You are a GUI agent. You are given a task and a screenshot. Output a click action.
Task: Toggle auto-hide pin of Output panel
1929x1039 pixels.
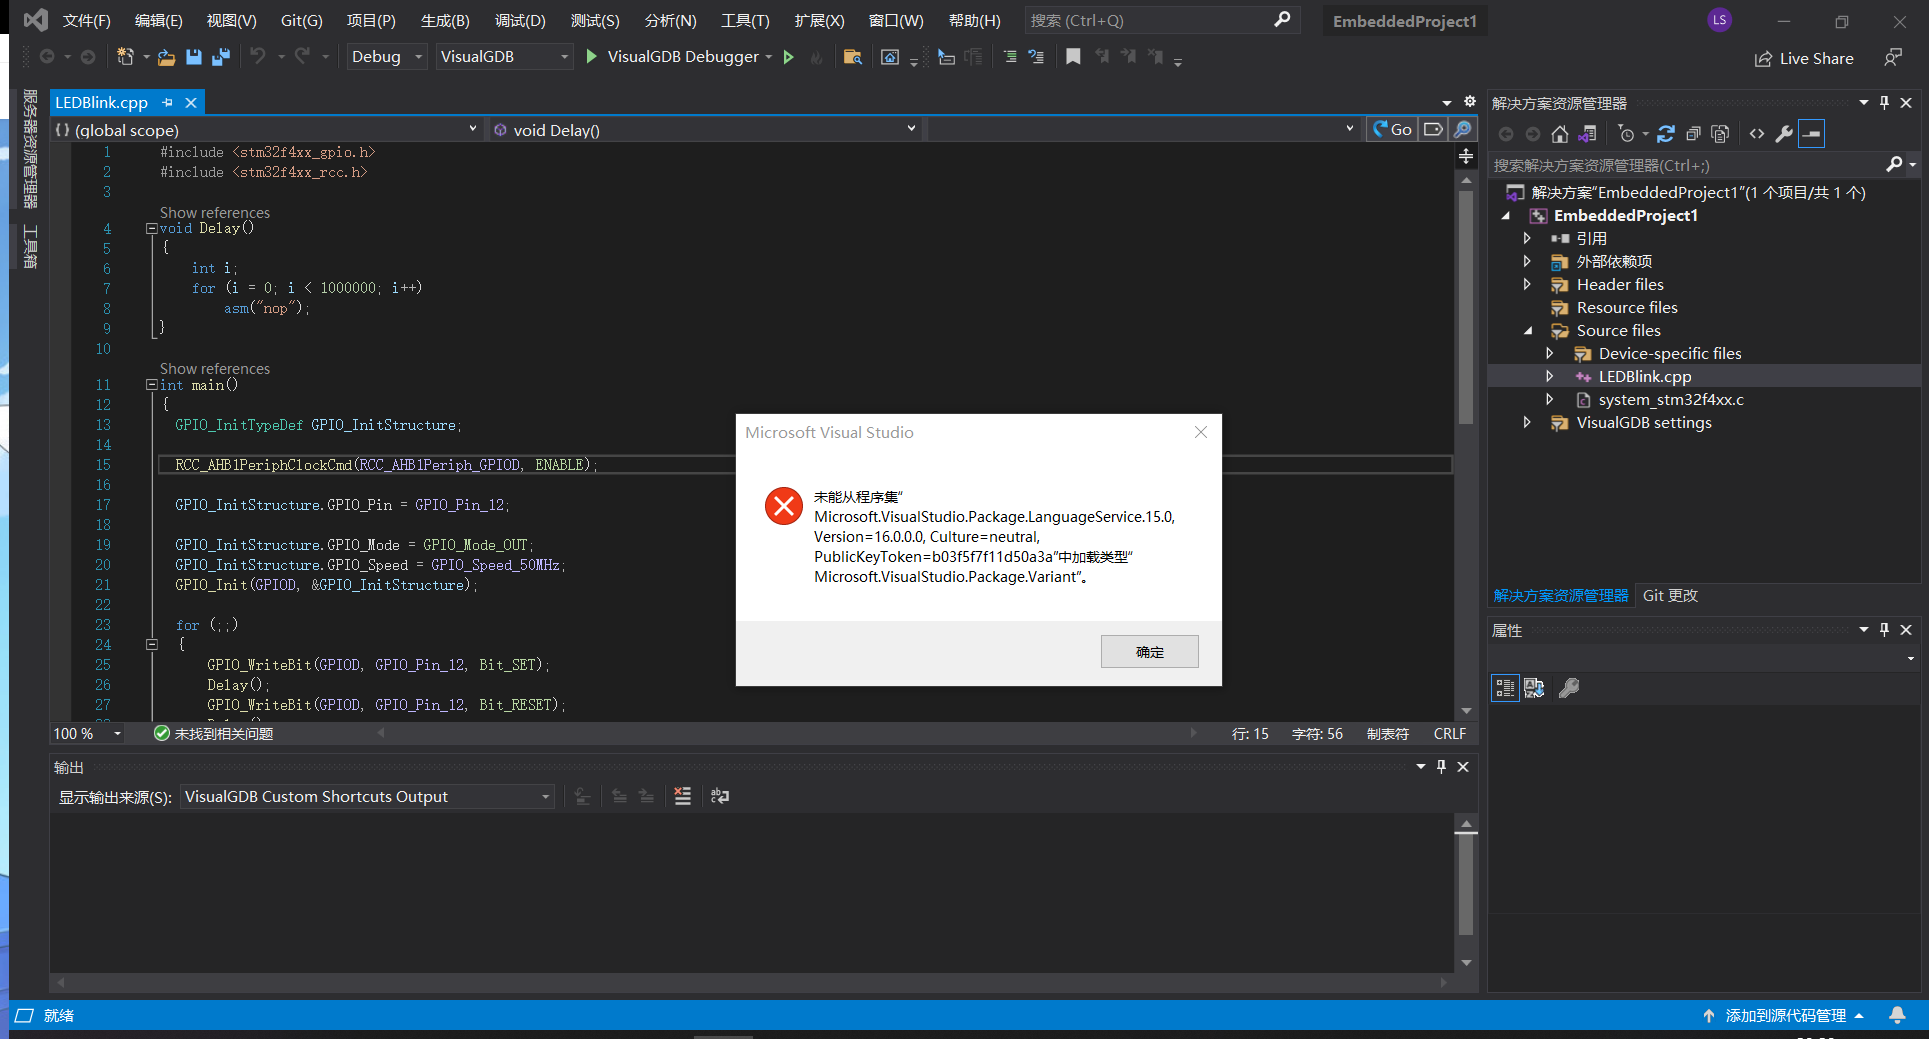tap(1441, 766)
